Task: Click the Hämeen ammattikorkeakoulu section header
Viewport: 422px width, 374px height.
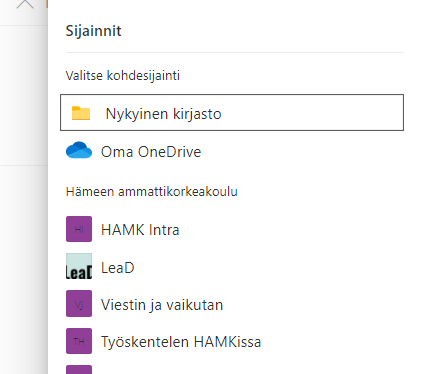Action: coord(152,192)
